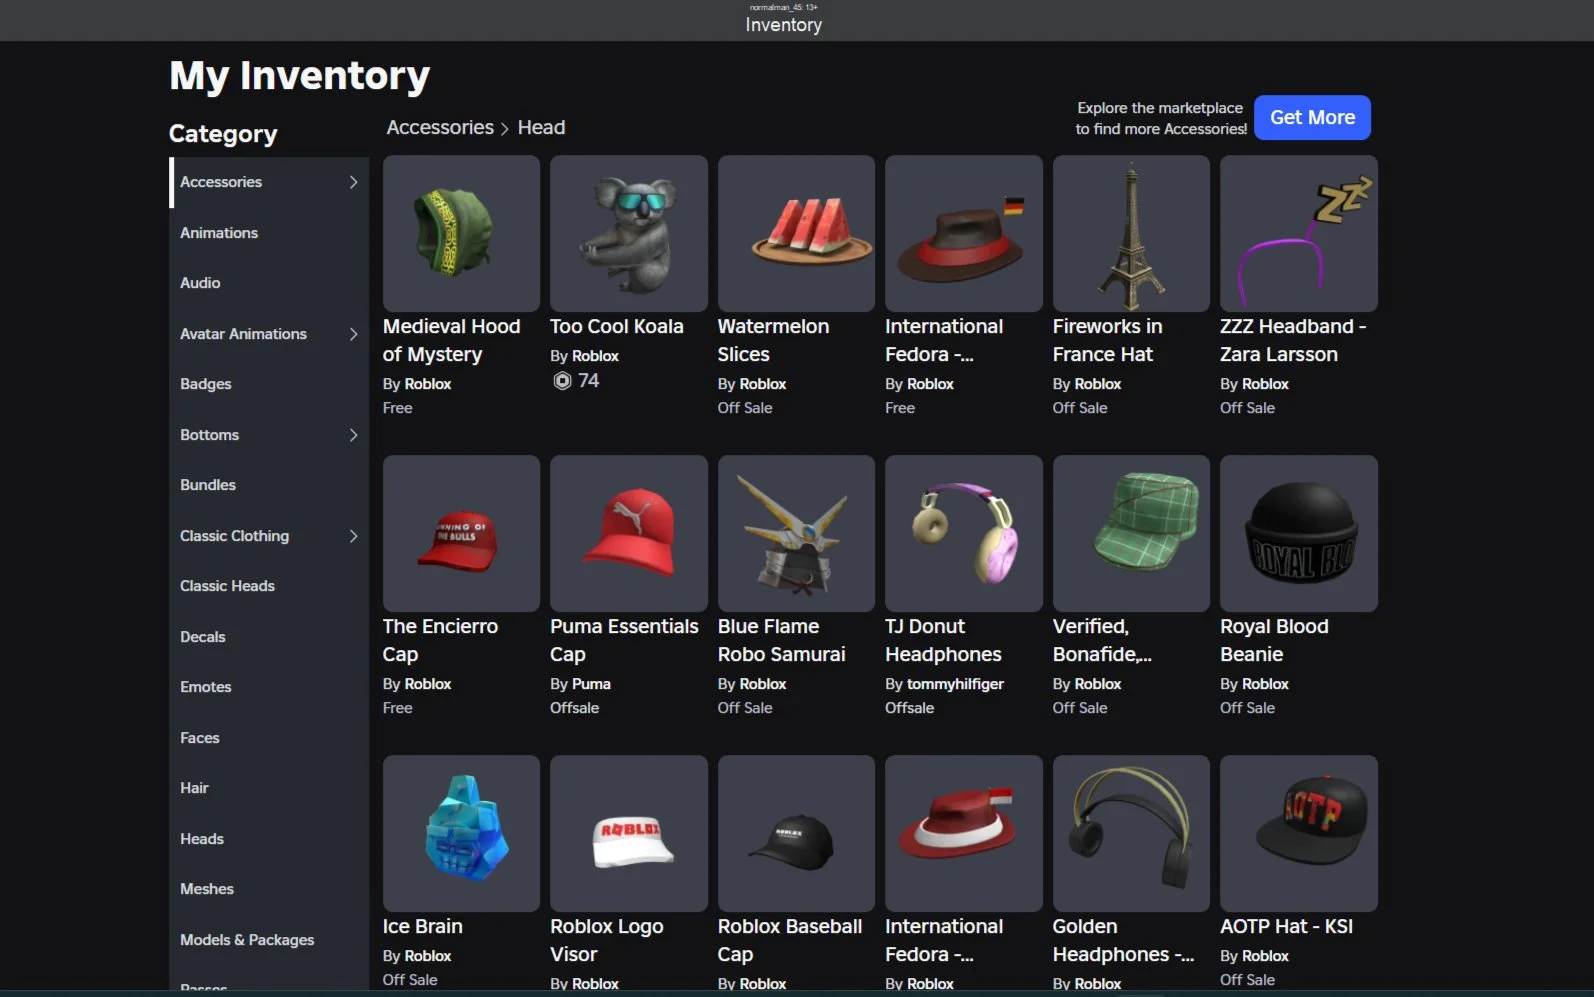
Task: Show the Bundles category
Action: pos(269,485)
